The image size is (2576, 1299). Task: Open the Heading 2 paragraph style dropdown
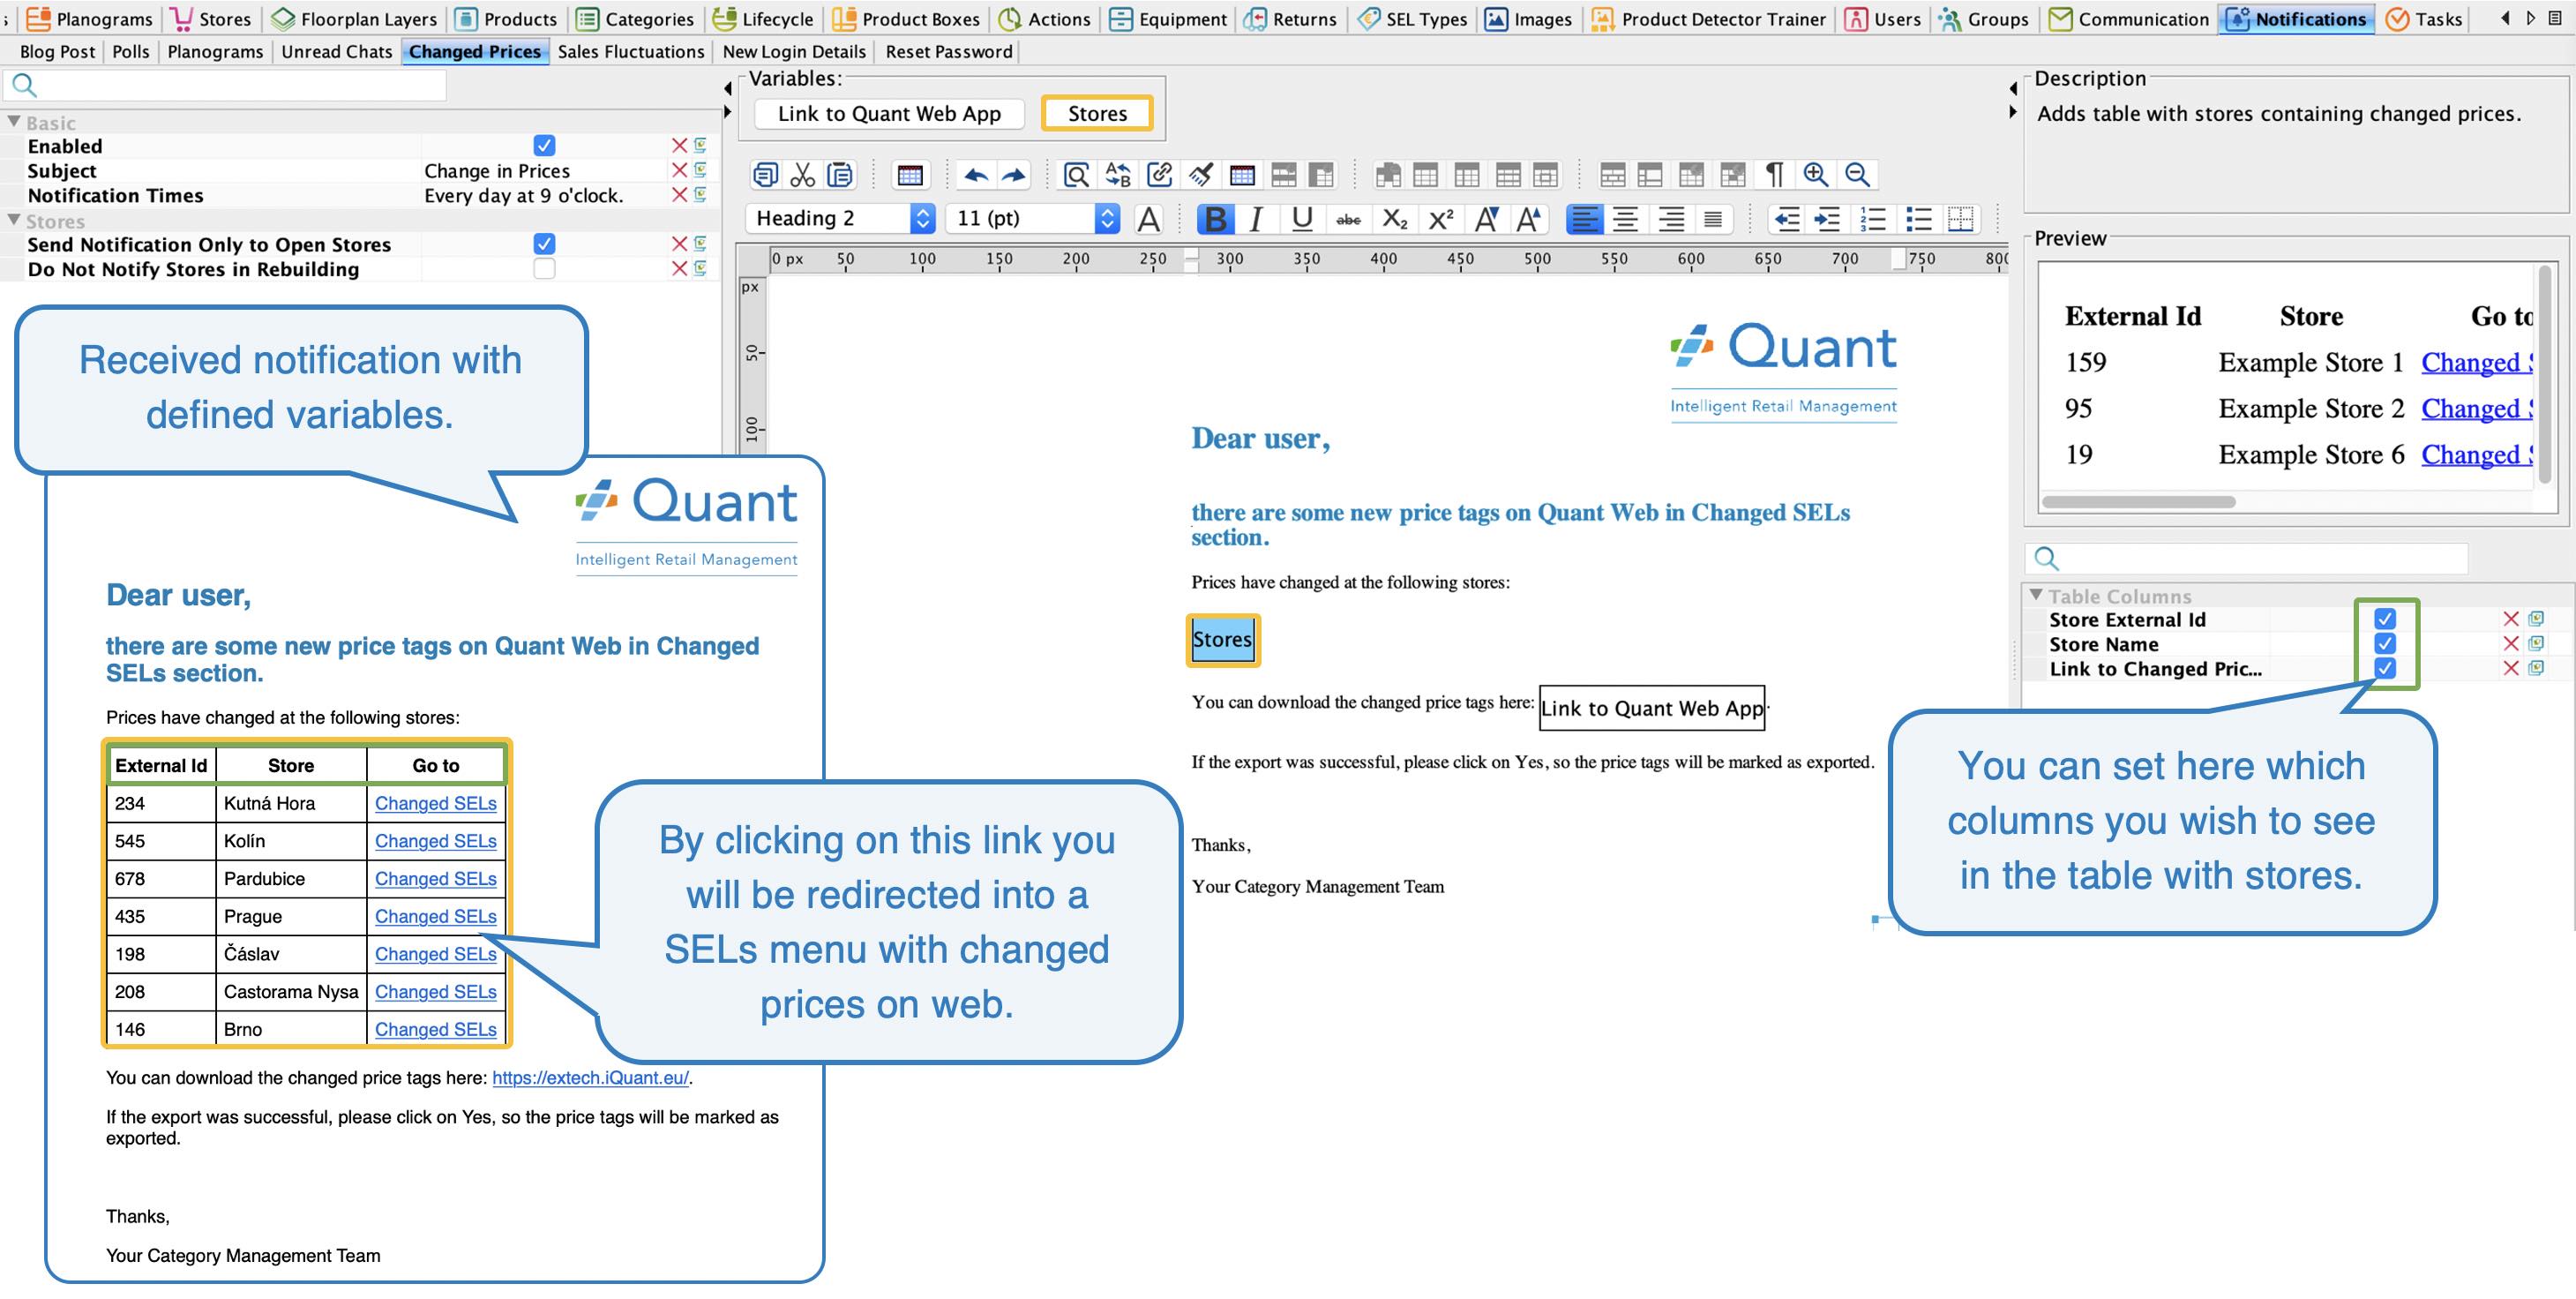(841, 219)
